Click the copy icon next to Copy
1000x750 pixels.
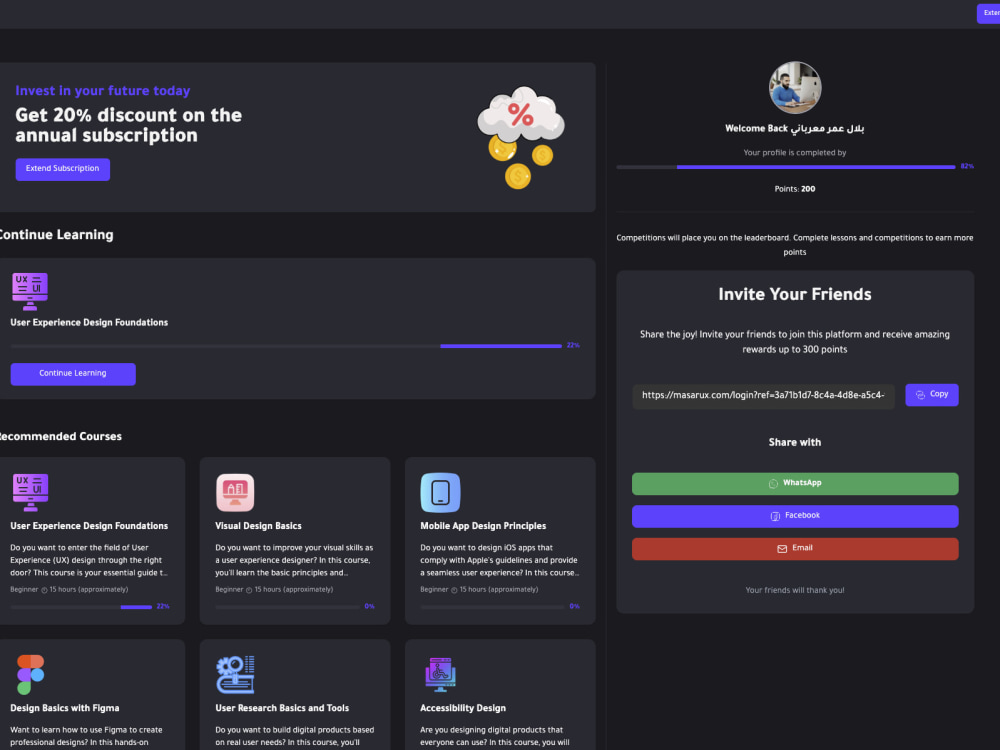(x=920, y=395)
